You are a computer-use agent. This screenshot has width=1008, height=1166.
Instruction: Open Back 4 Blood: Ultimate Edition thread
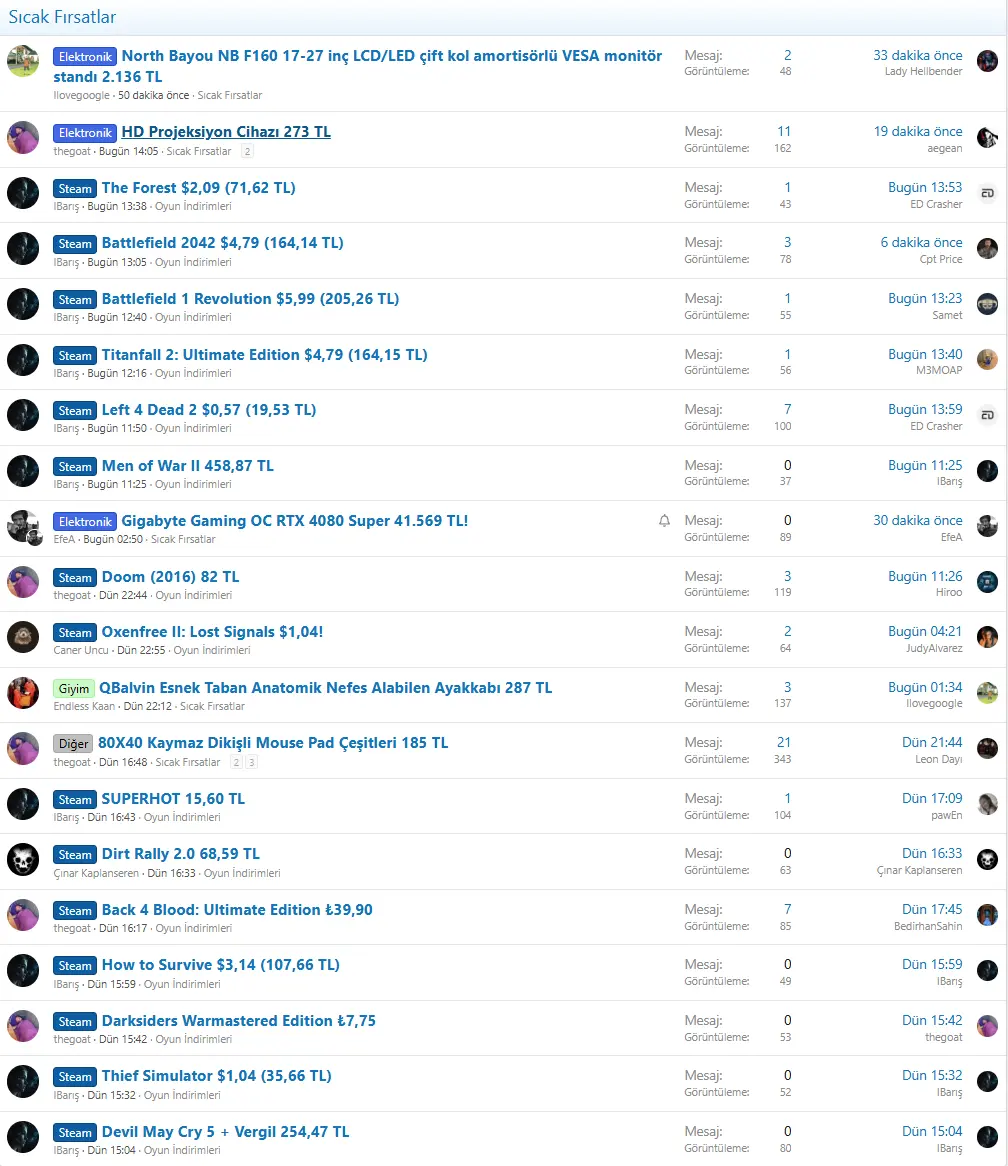[237, 909]
